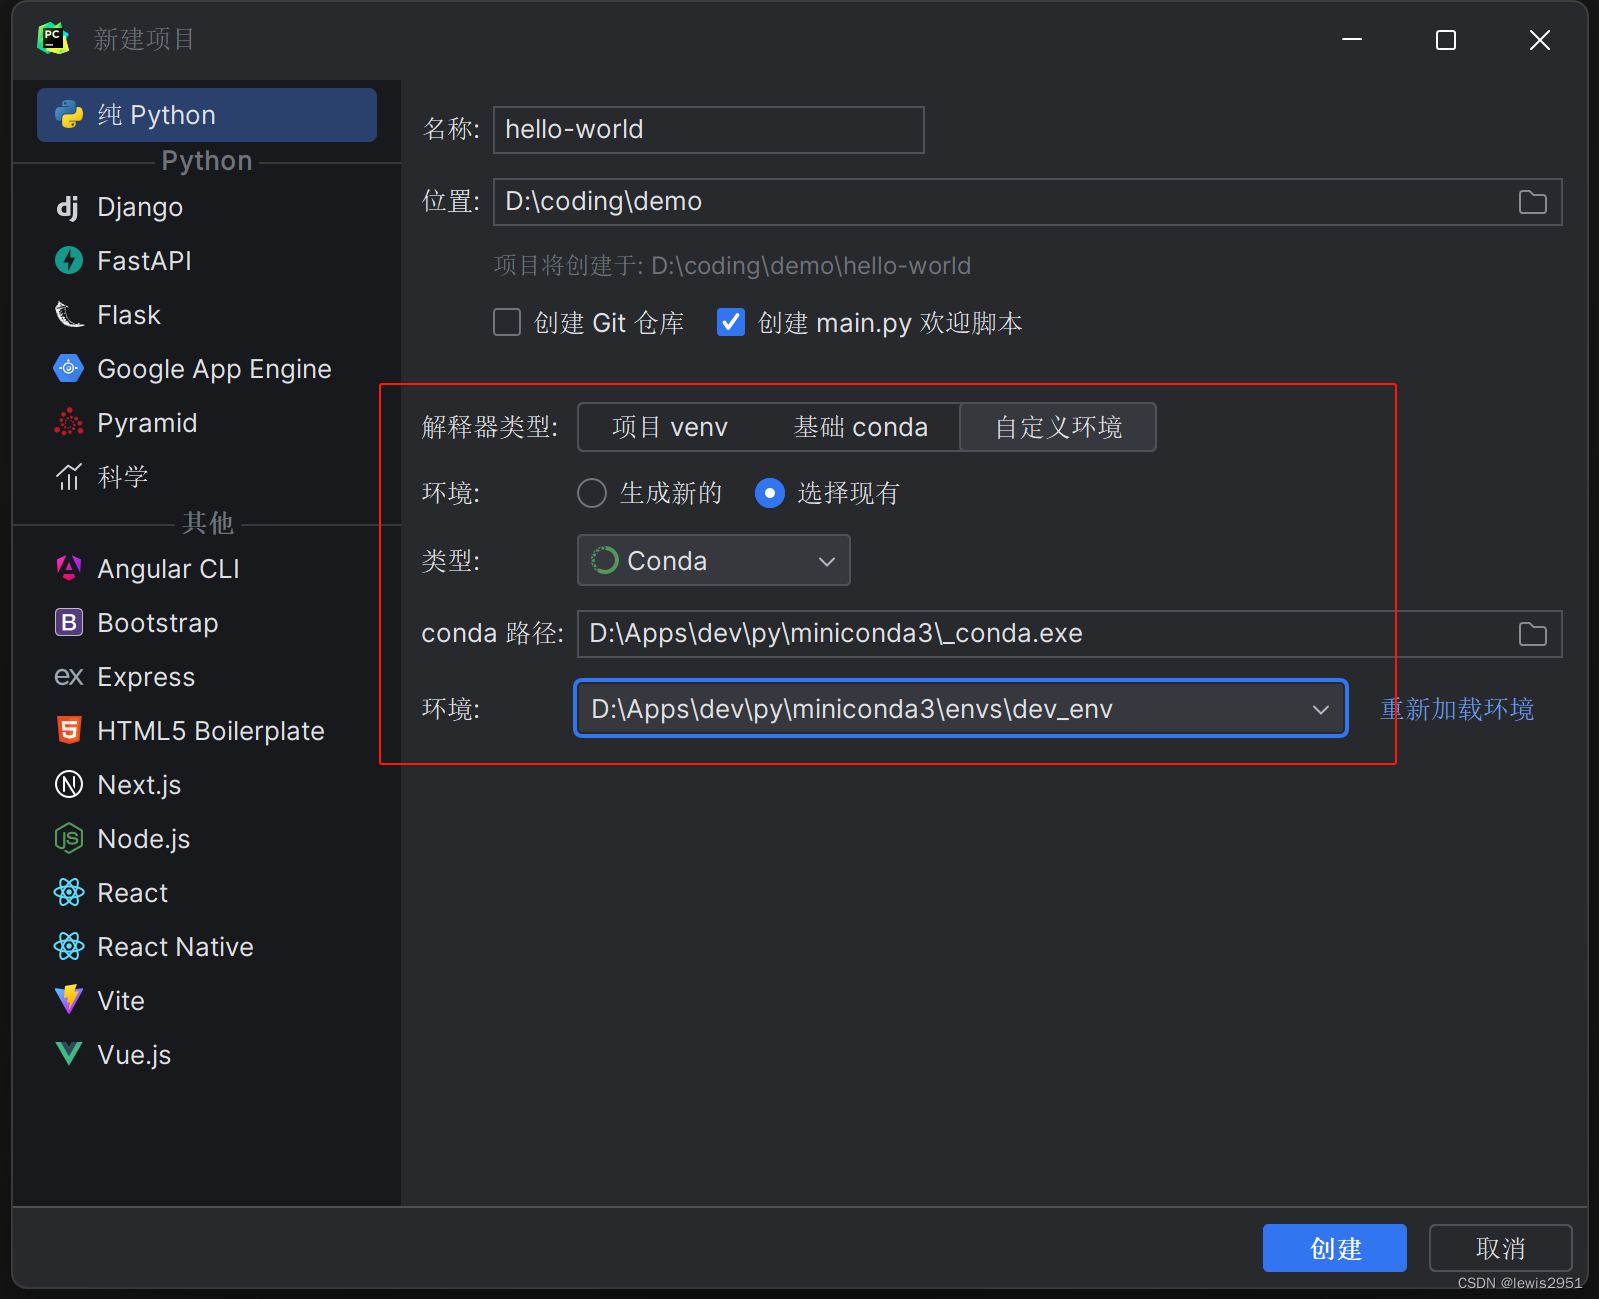Click the 创建 button
The width and height of the screenshot is (1599, 1299).
1334,1248
